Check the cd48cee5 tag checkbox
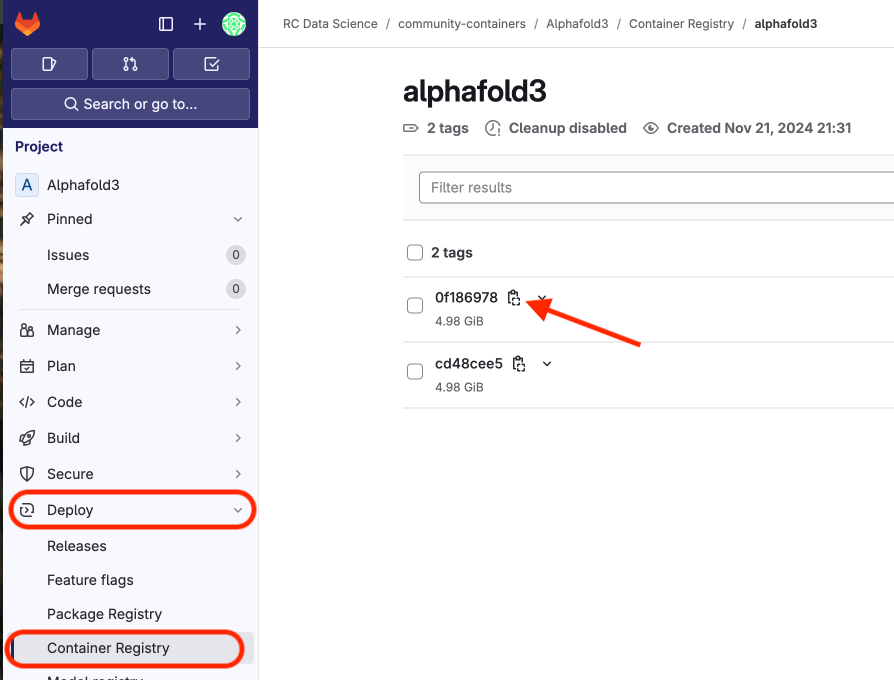The width and height of the screenshot is (894, 680). (x=415, y=372)
